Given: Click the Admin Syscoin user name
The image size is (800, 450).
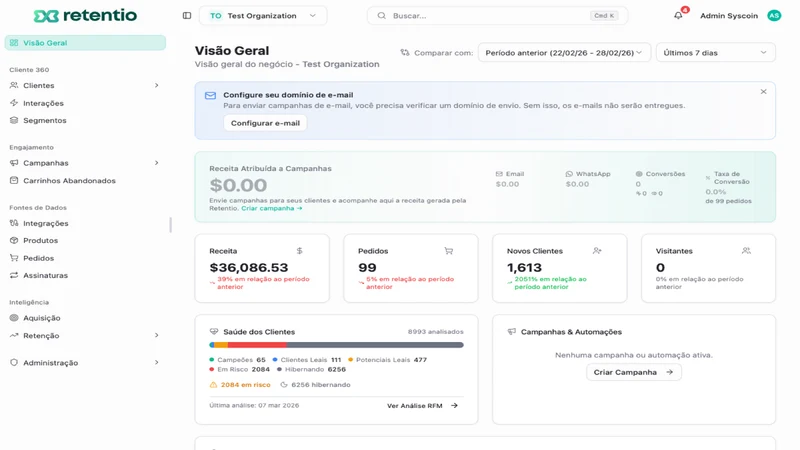Looking at the screenshot, I should pyautogui.click(x=729, y=16).
